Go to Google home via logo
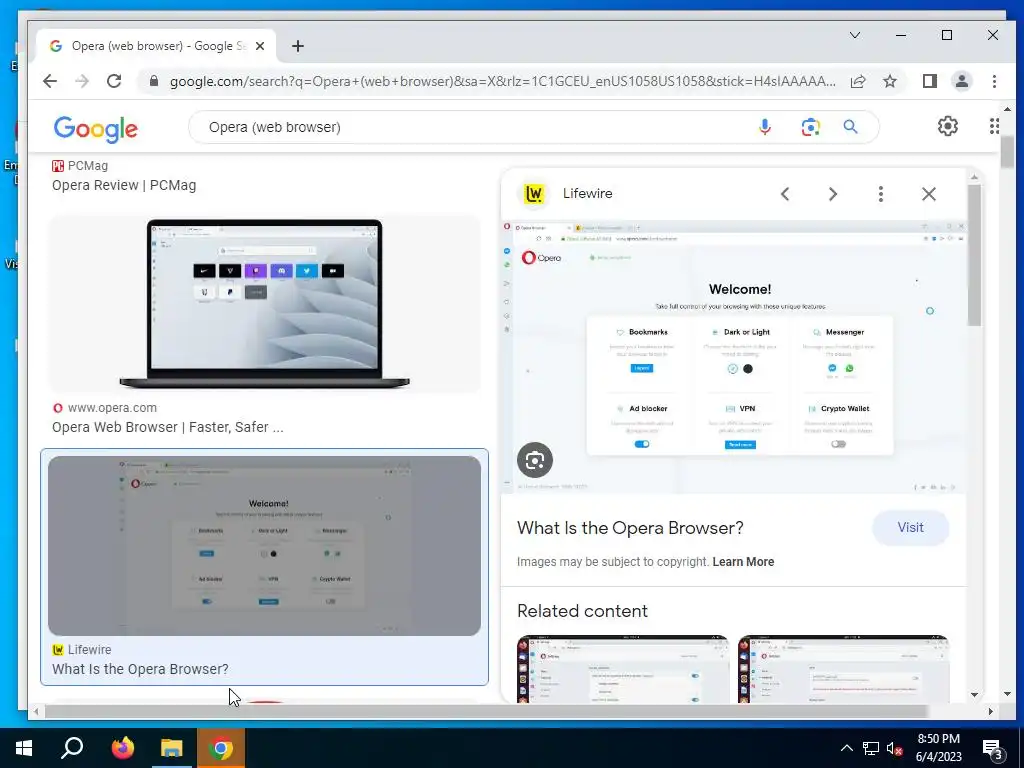 pos(95,129)
